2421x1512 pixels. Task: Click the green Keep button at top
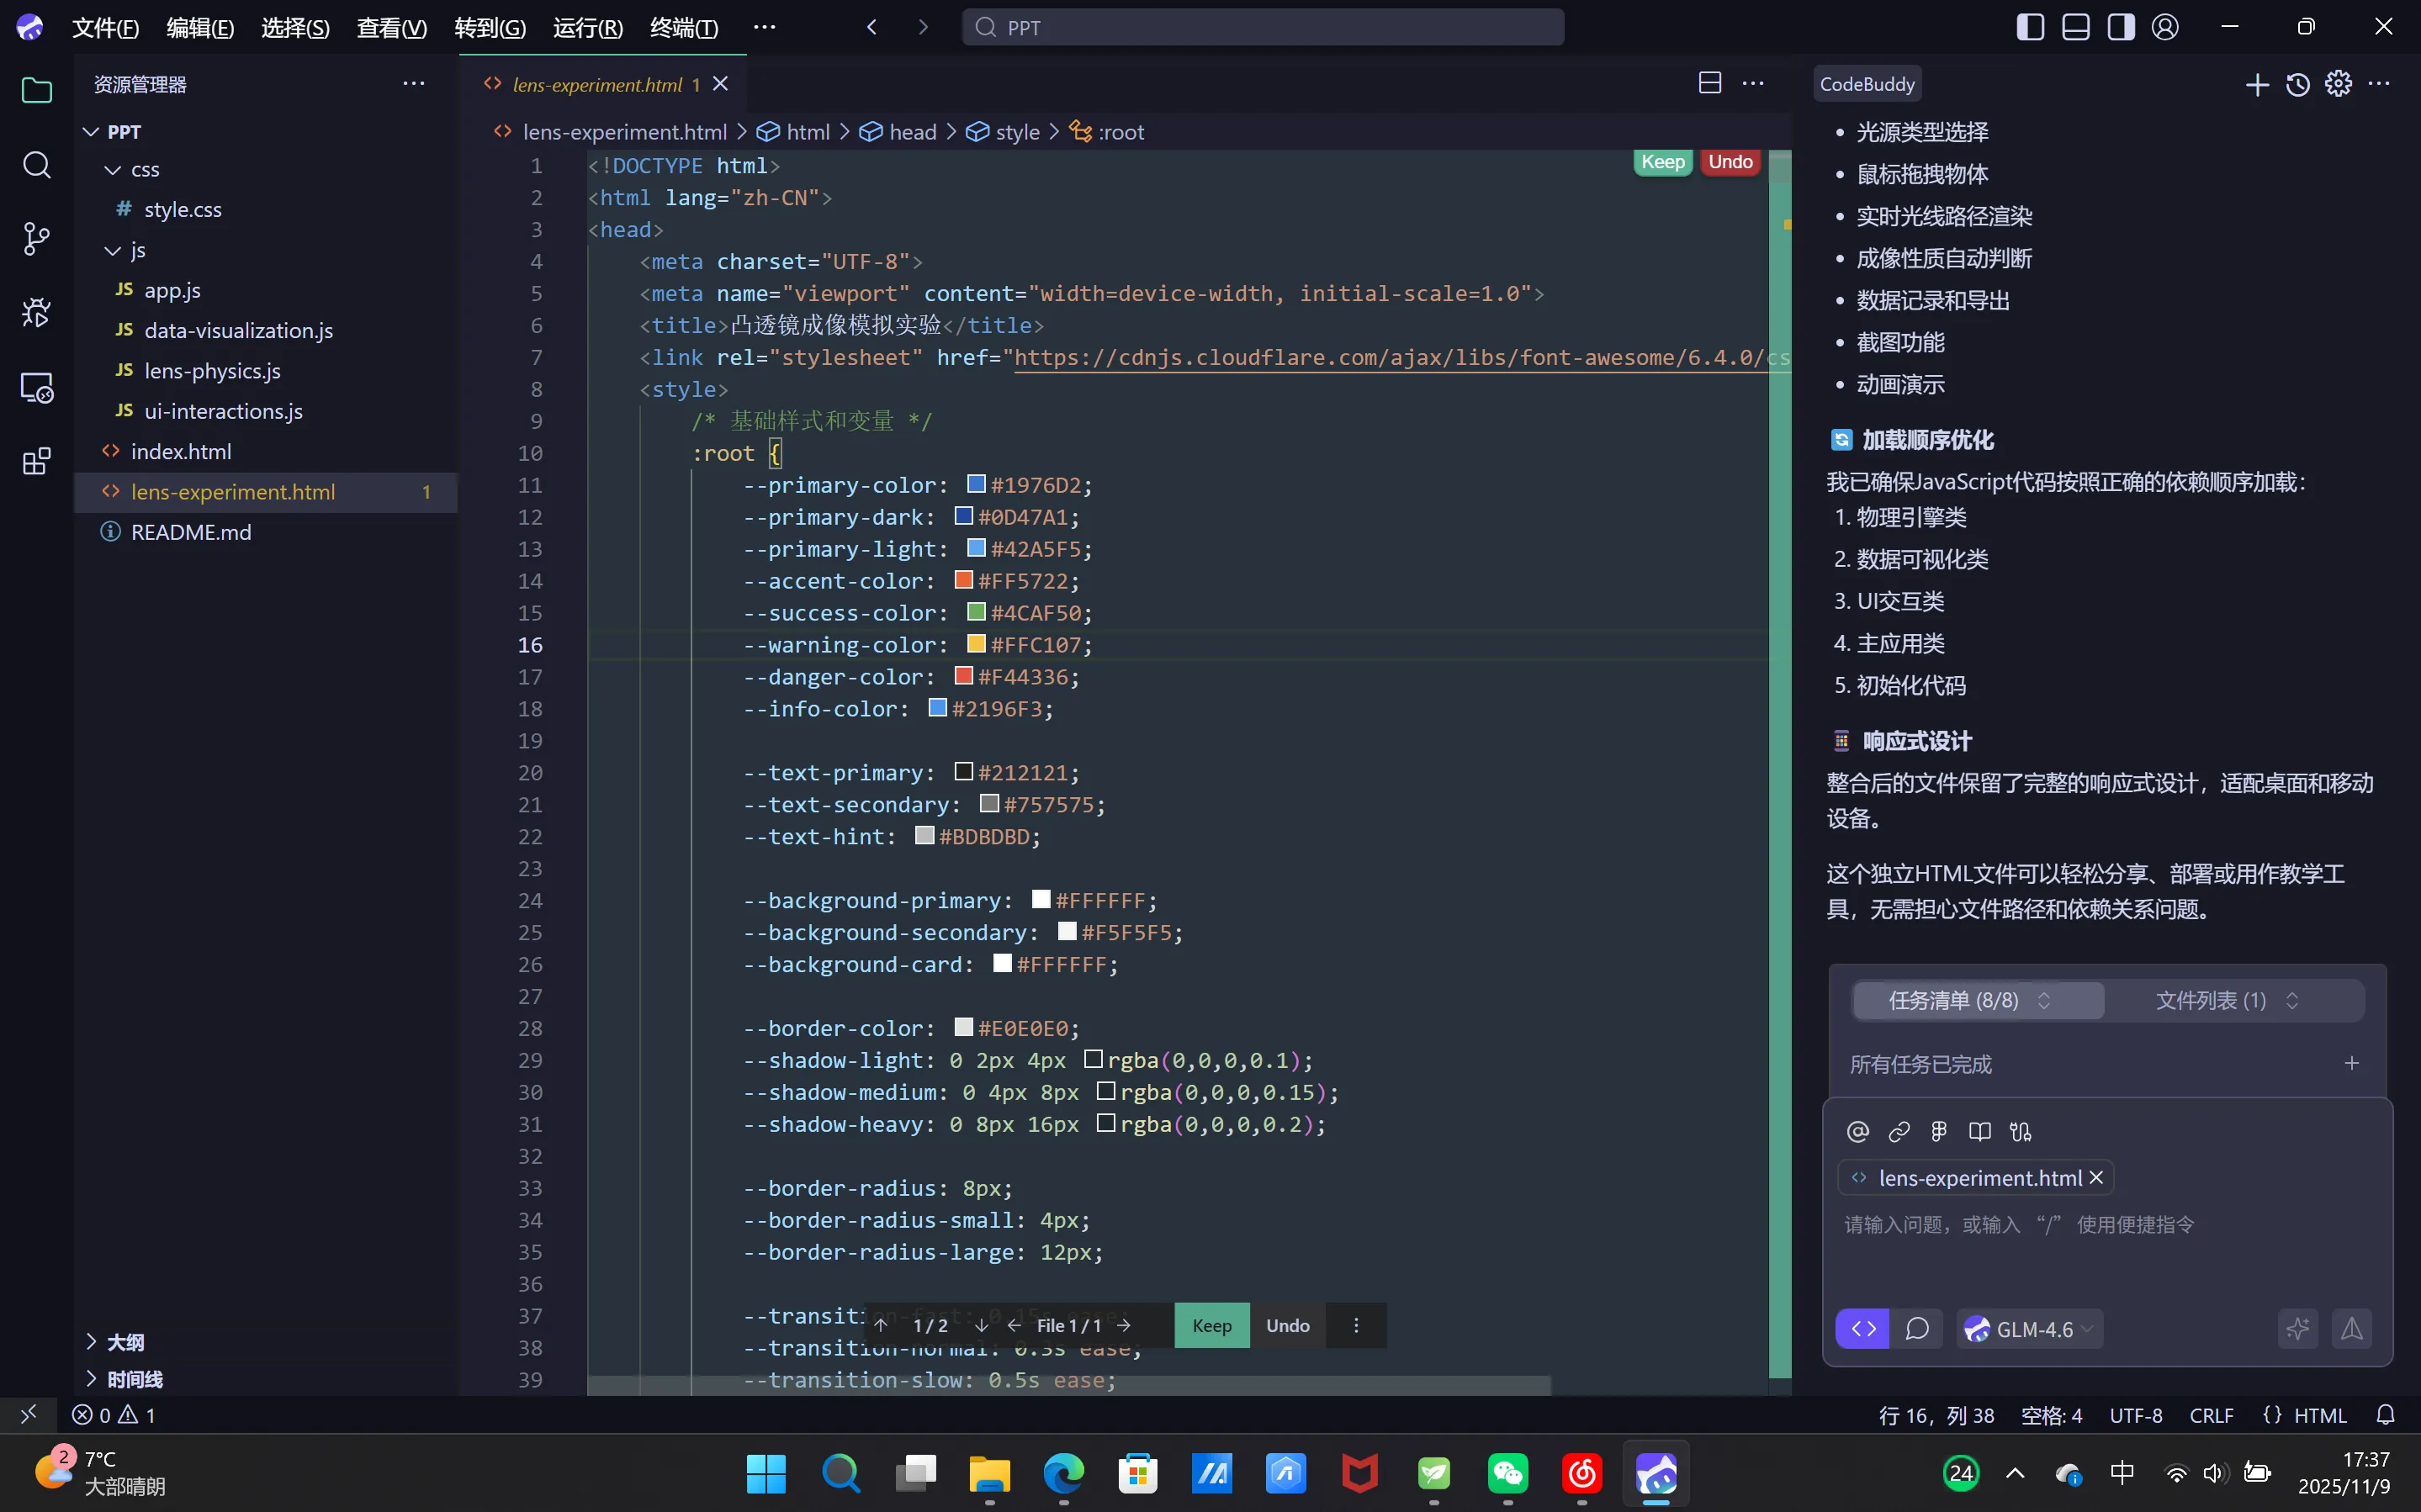(x=1662, y=162)
